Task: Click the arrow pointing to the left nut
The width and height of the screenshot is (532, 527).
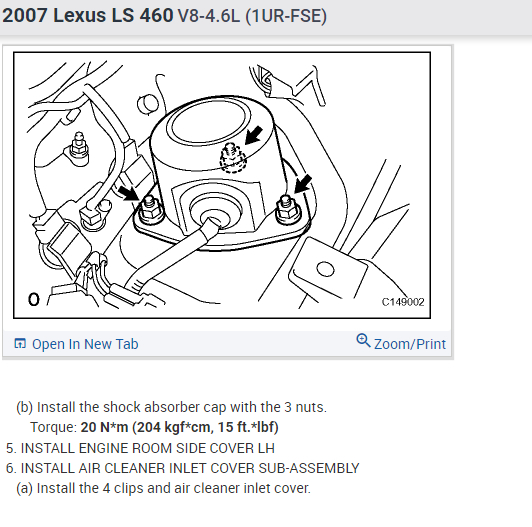Action: coord(129,192)
